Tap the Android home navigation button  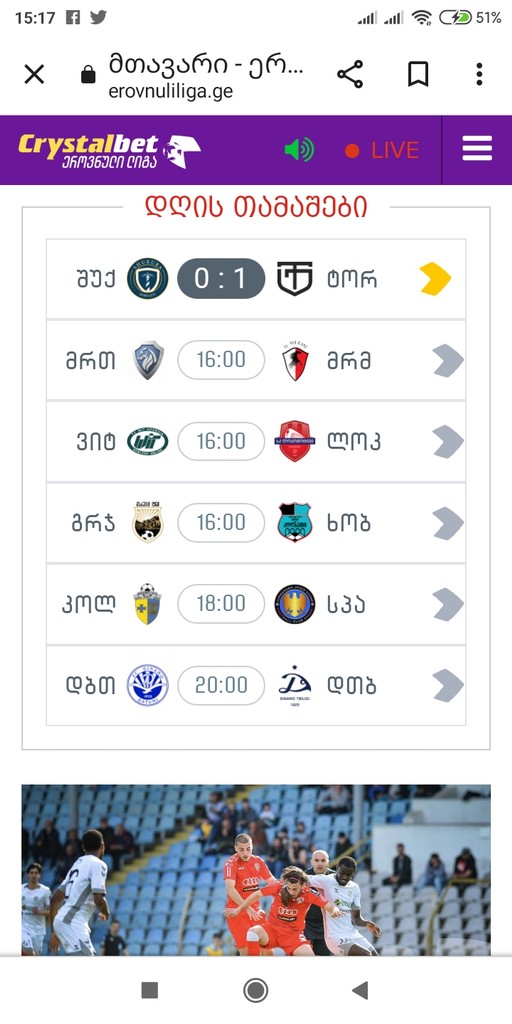pyautogui.click(x=256, y=990)
